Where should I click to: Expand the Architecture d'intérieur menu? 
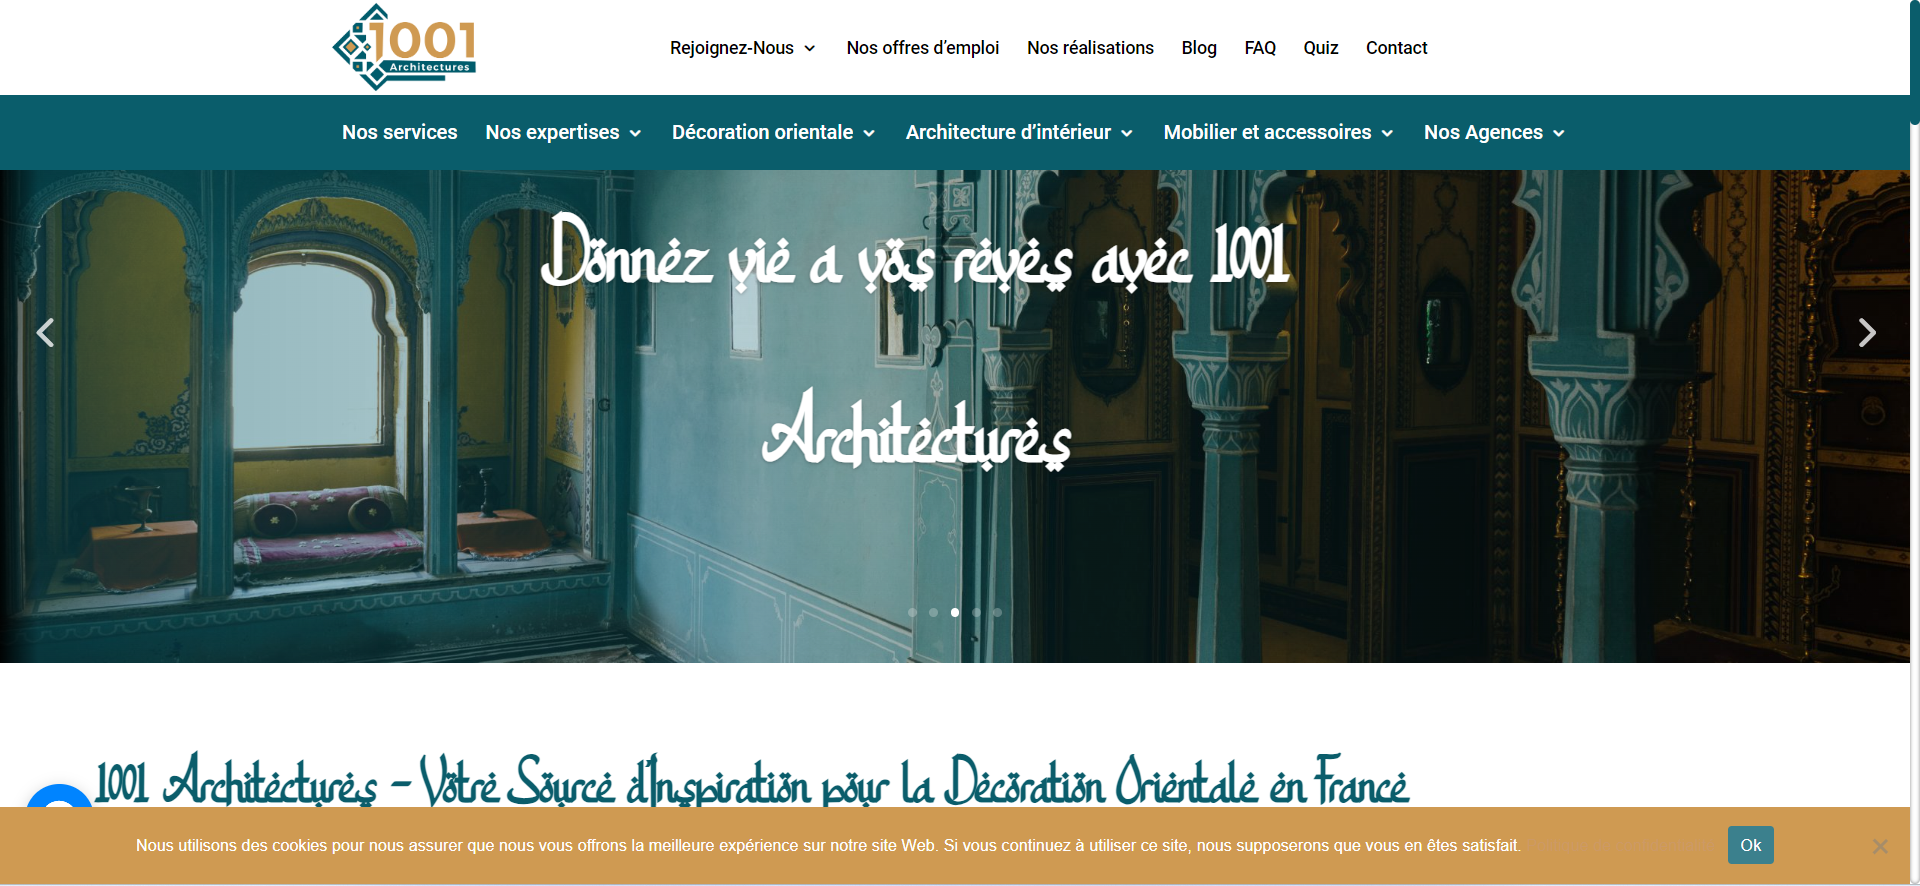coord(1019,132)
